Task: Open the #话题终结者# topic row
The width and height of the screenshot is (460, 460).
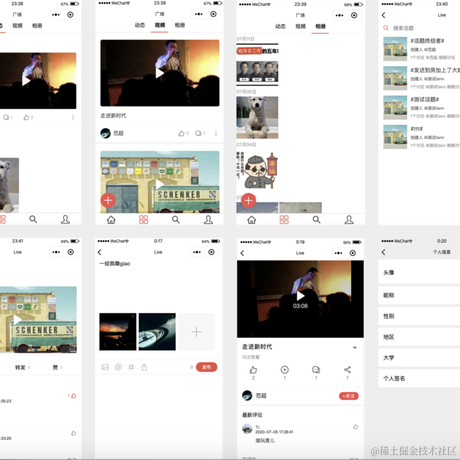Action: (x=422, y=49)
